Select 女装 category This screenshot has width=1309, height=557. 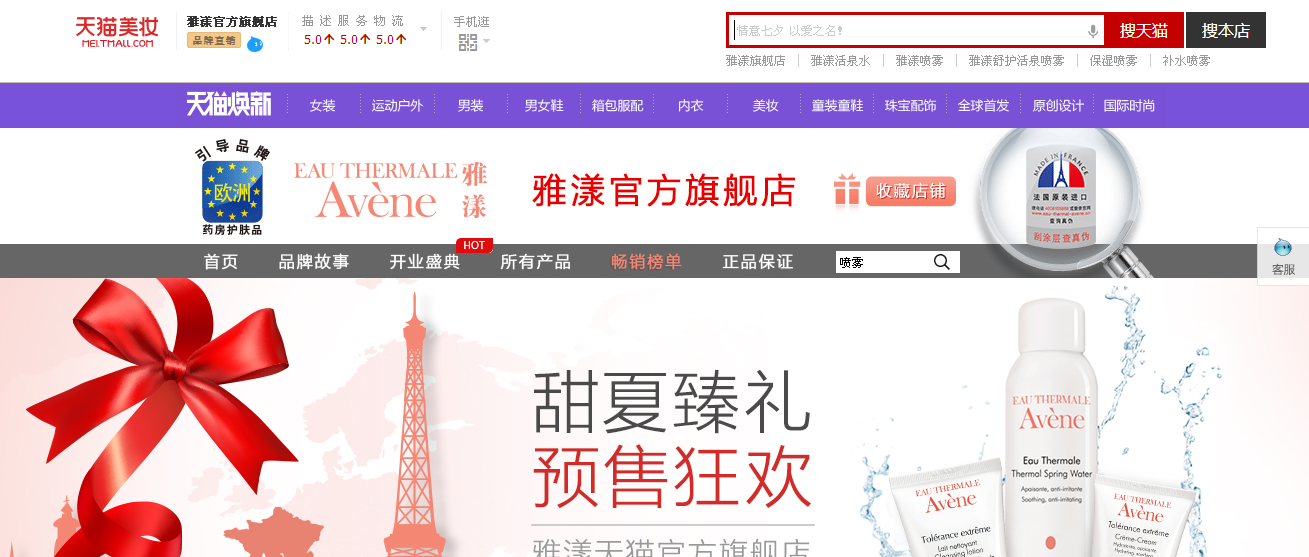coord(322,106)
